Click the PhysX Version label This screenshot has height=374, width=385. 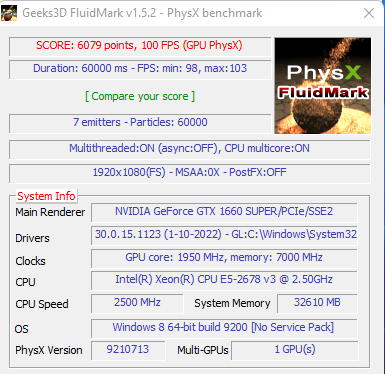(x=49, y=350)
